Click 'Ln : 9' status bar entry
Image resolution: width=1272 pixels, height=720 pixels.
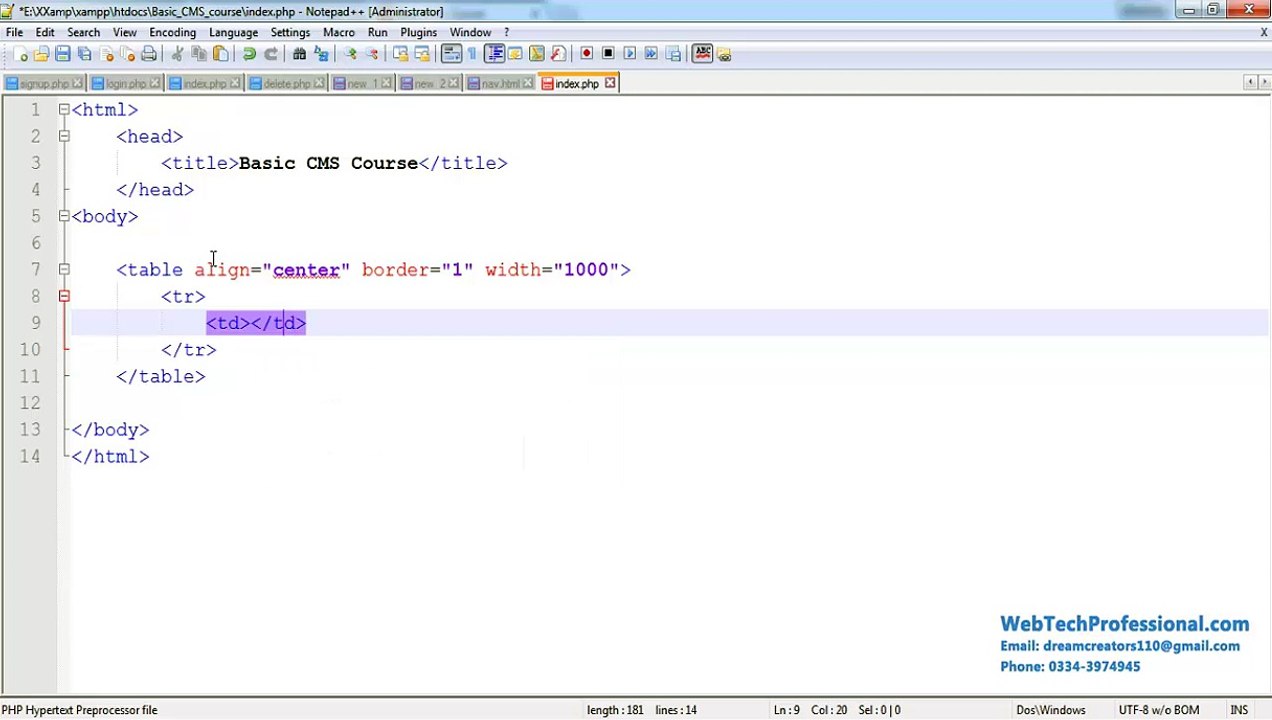[x=786, y=710]
